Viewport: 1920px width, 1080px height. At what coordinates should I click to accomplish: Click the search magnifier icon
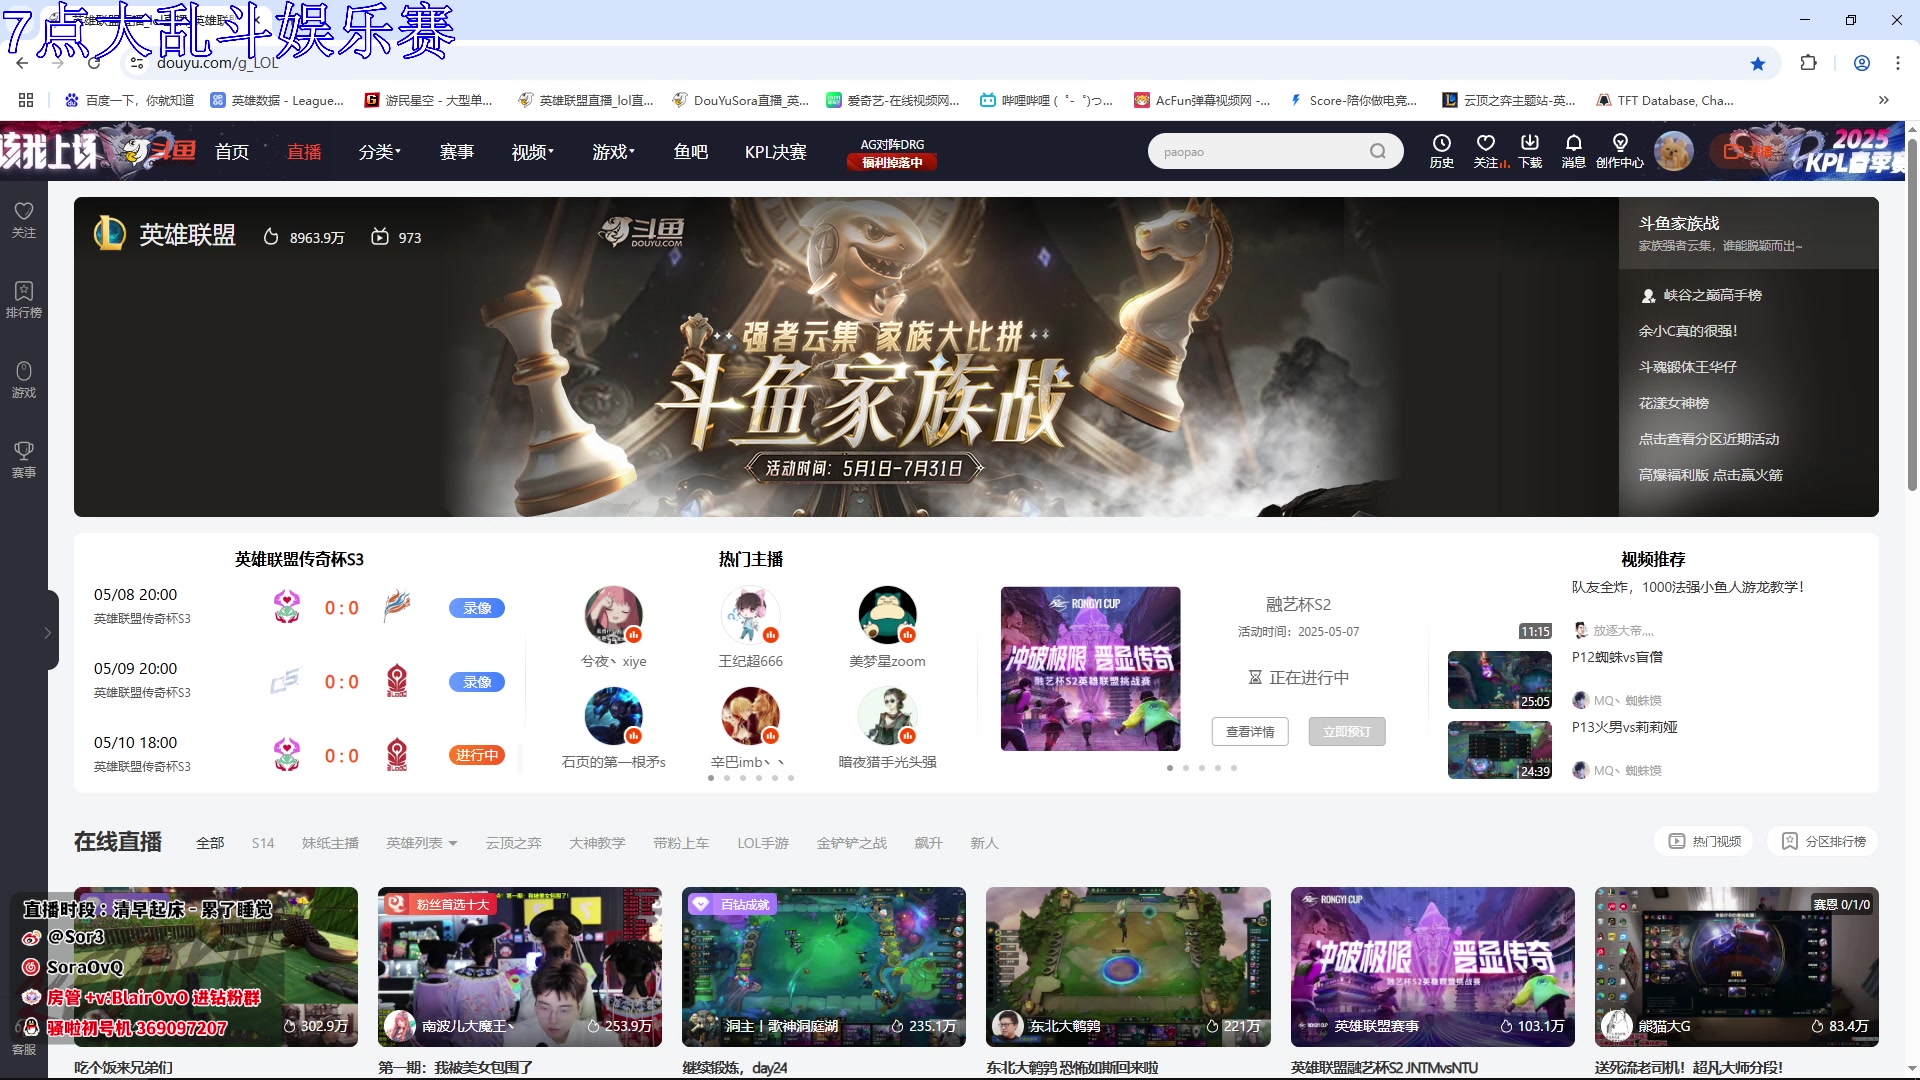click(1378, 151)
